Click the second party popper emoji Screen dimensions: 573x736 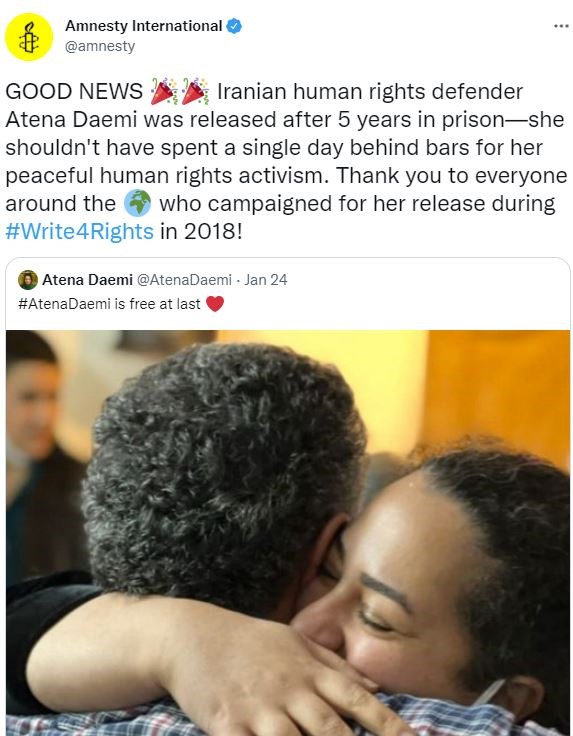(195, 91)
